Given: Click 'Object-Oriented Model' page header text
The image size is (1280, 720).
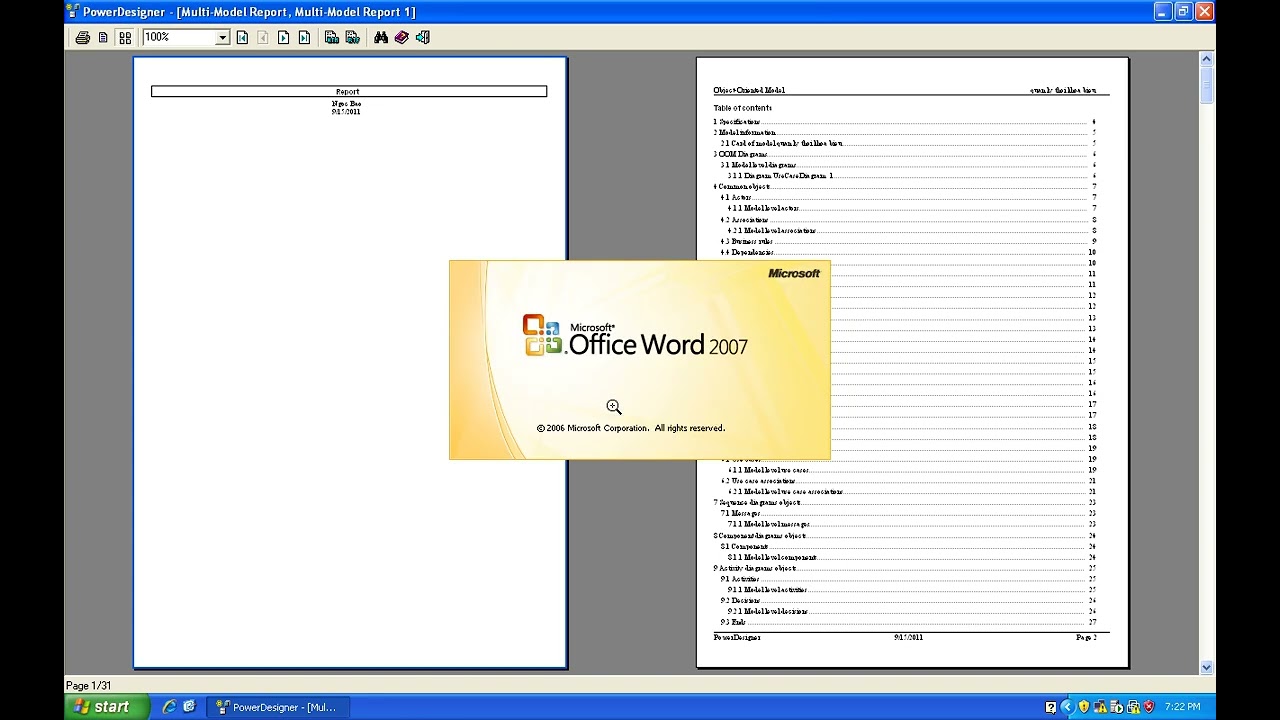Looking at the screenshot, I should pyautogui.click(x=749, y=90).
